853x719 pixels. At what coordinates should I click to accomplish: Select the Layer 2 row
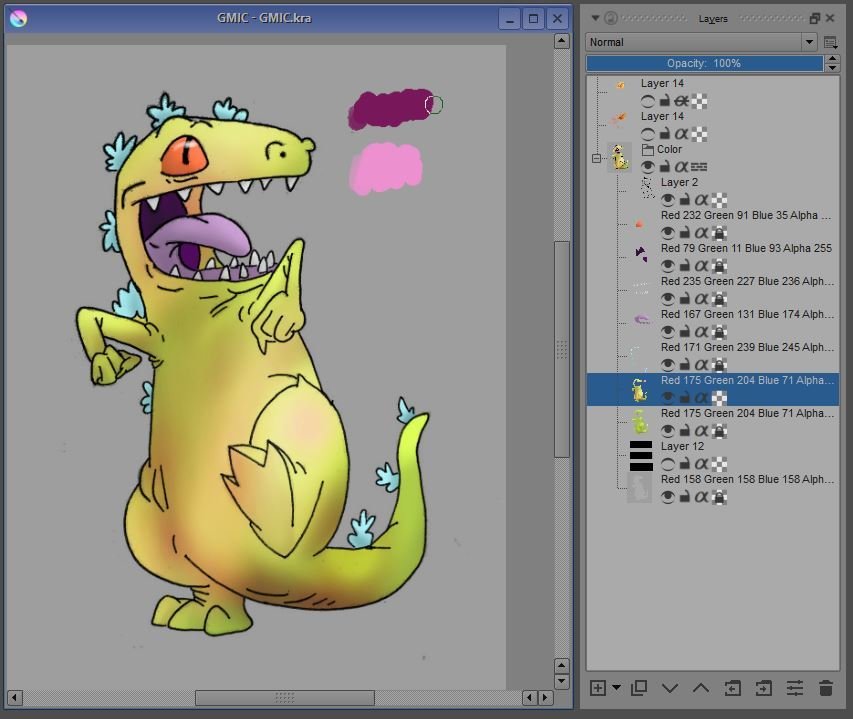click(713, 191)
